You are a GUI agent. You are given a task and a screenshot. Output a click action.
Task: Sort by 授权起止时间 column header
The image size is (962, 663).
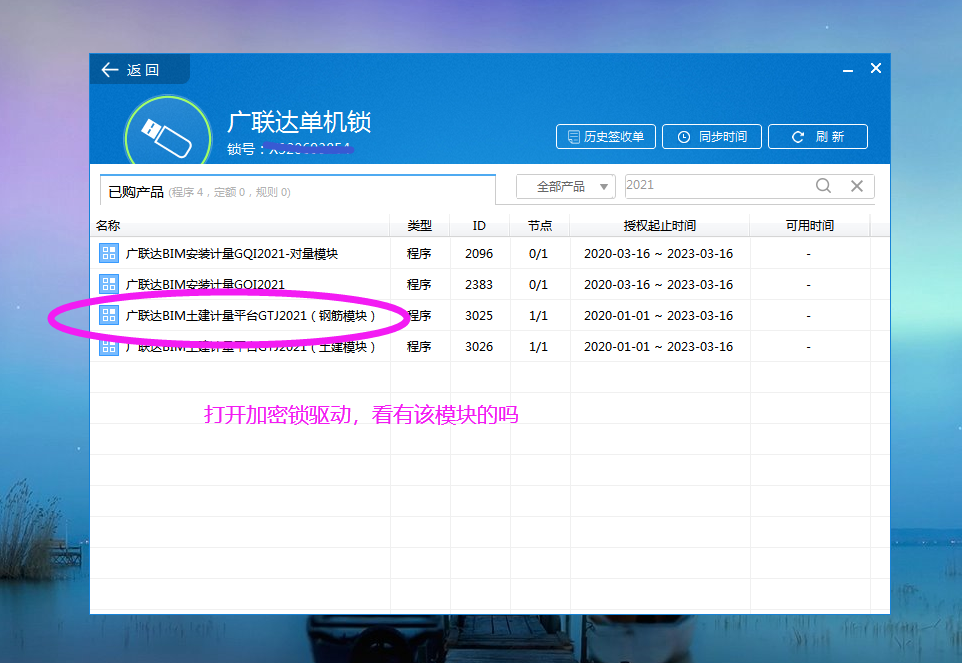click(660, 226)
